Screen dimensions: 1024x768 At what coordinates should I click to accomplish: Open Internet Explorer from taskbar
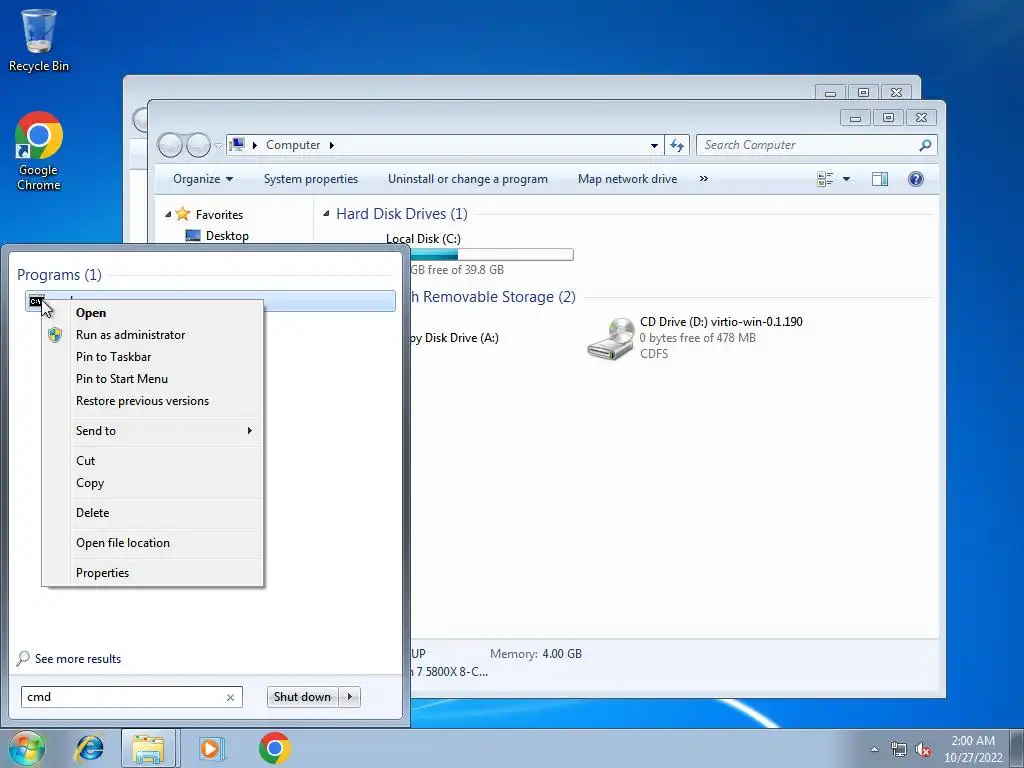tap(89, 748)
